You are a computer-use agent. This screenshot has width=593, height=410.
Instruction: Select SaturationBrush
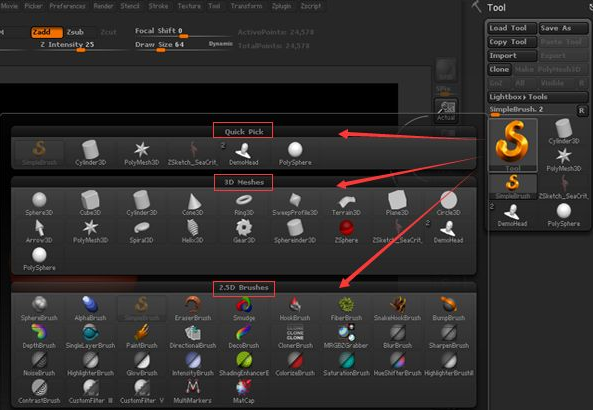(x=346, y=364)
